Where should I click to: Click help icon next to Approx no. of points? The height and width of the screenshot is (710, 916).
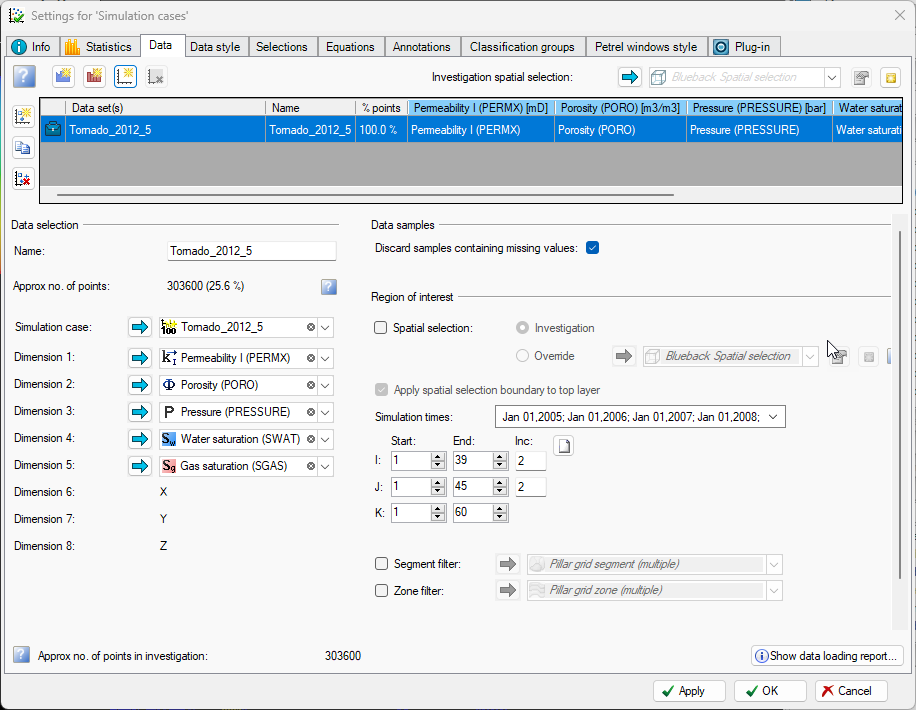pos(329,287)
